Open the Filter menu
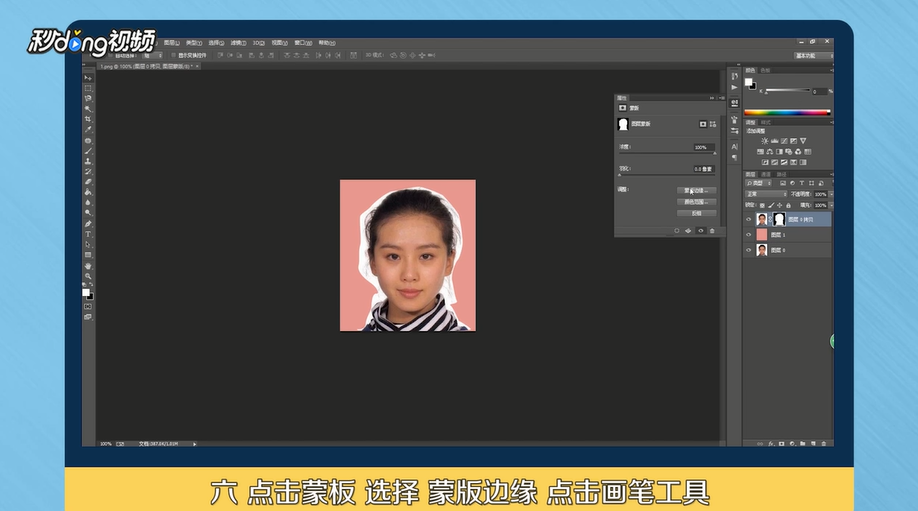This screenshot has height=511, width=918. coord(238,43)
